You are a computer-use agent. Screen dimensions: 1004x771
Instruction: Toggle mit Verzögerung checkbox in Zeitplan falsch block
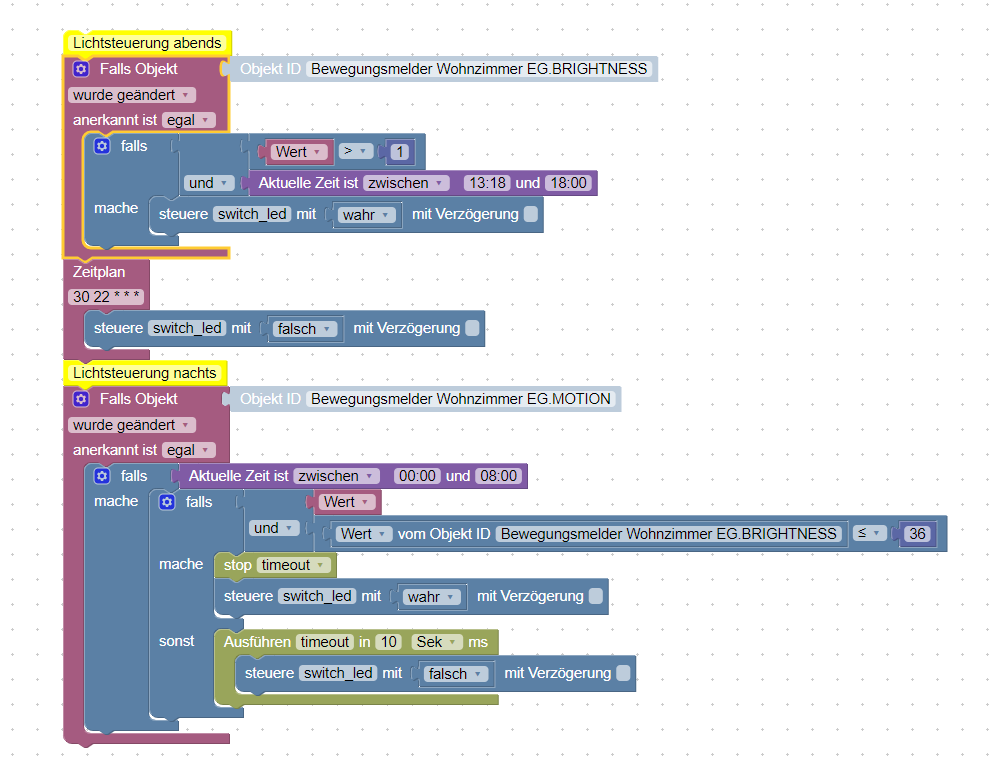[472, 328]
